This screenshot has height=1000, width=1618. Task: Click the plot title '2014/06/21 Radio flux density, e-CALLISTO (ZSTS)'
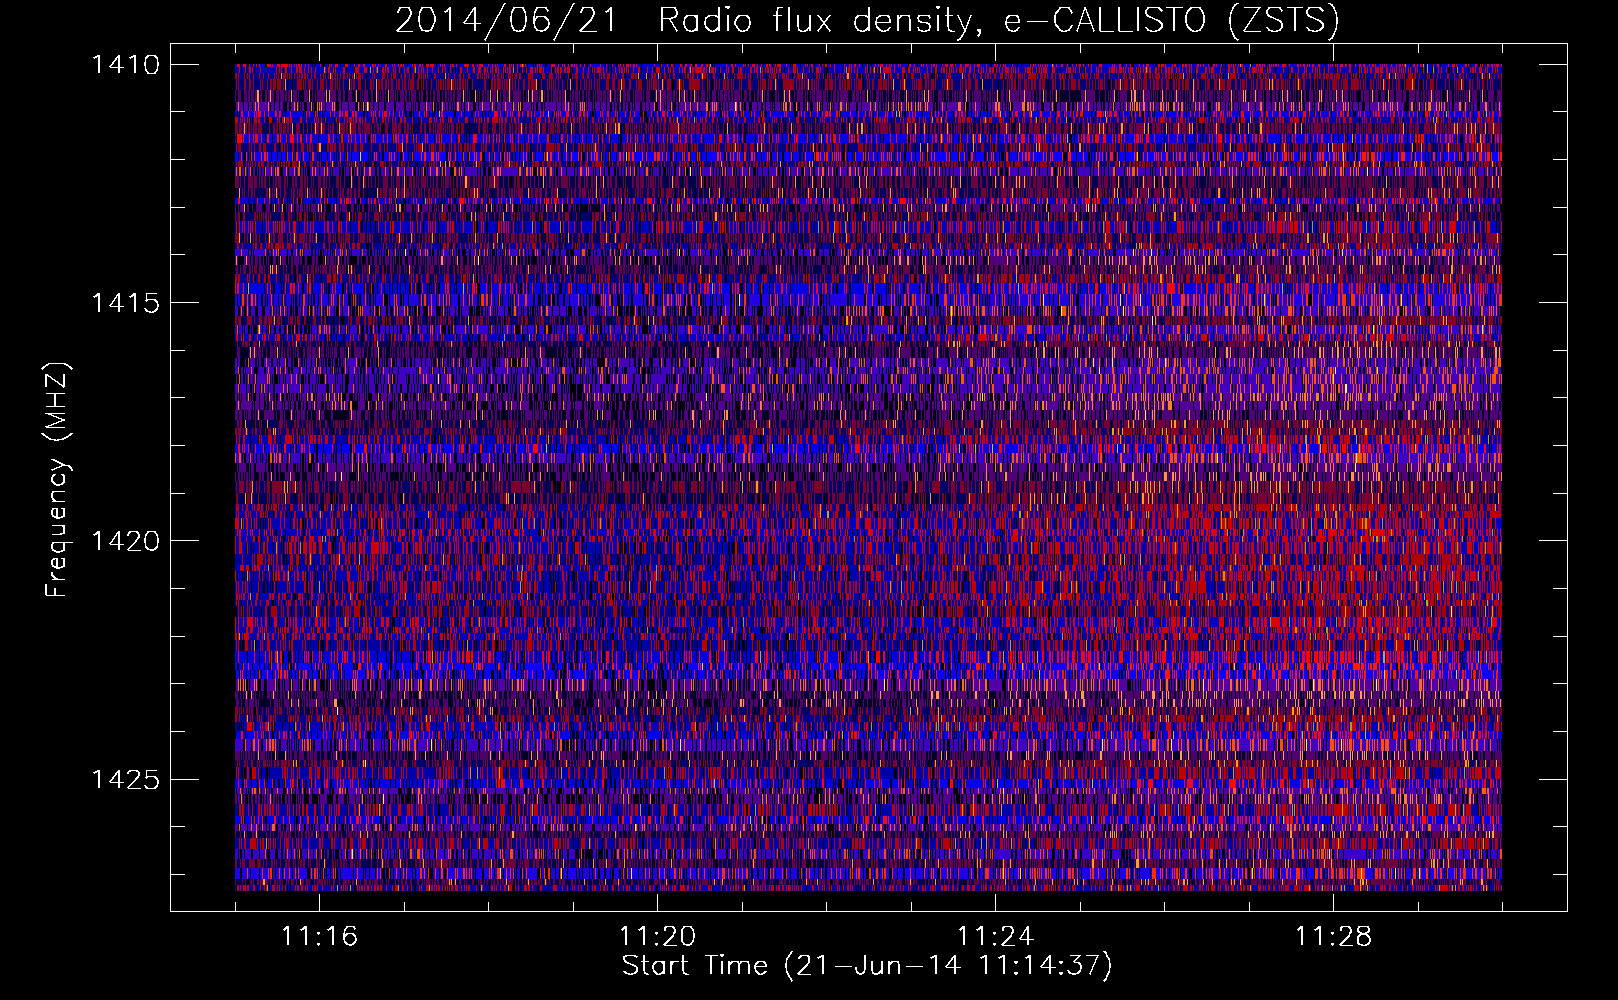[867, 20]
